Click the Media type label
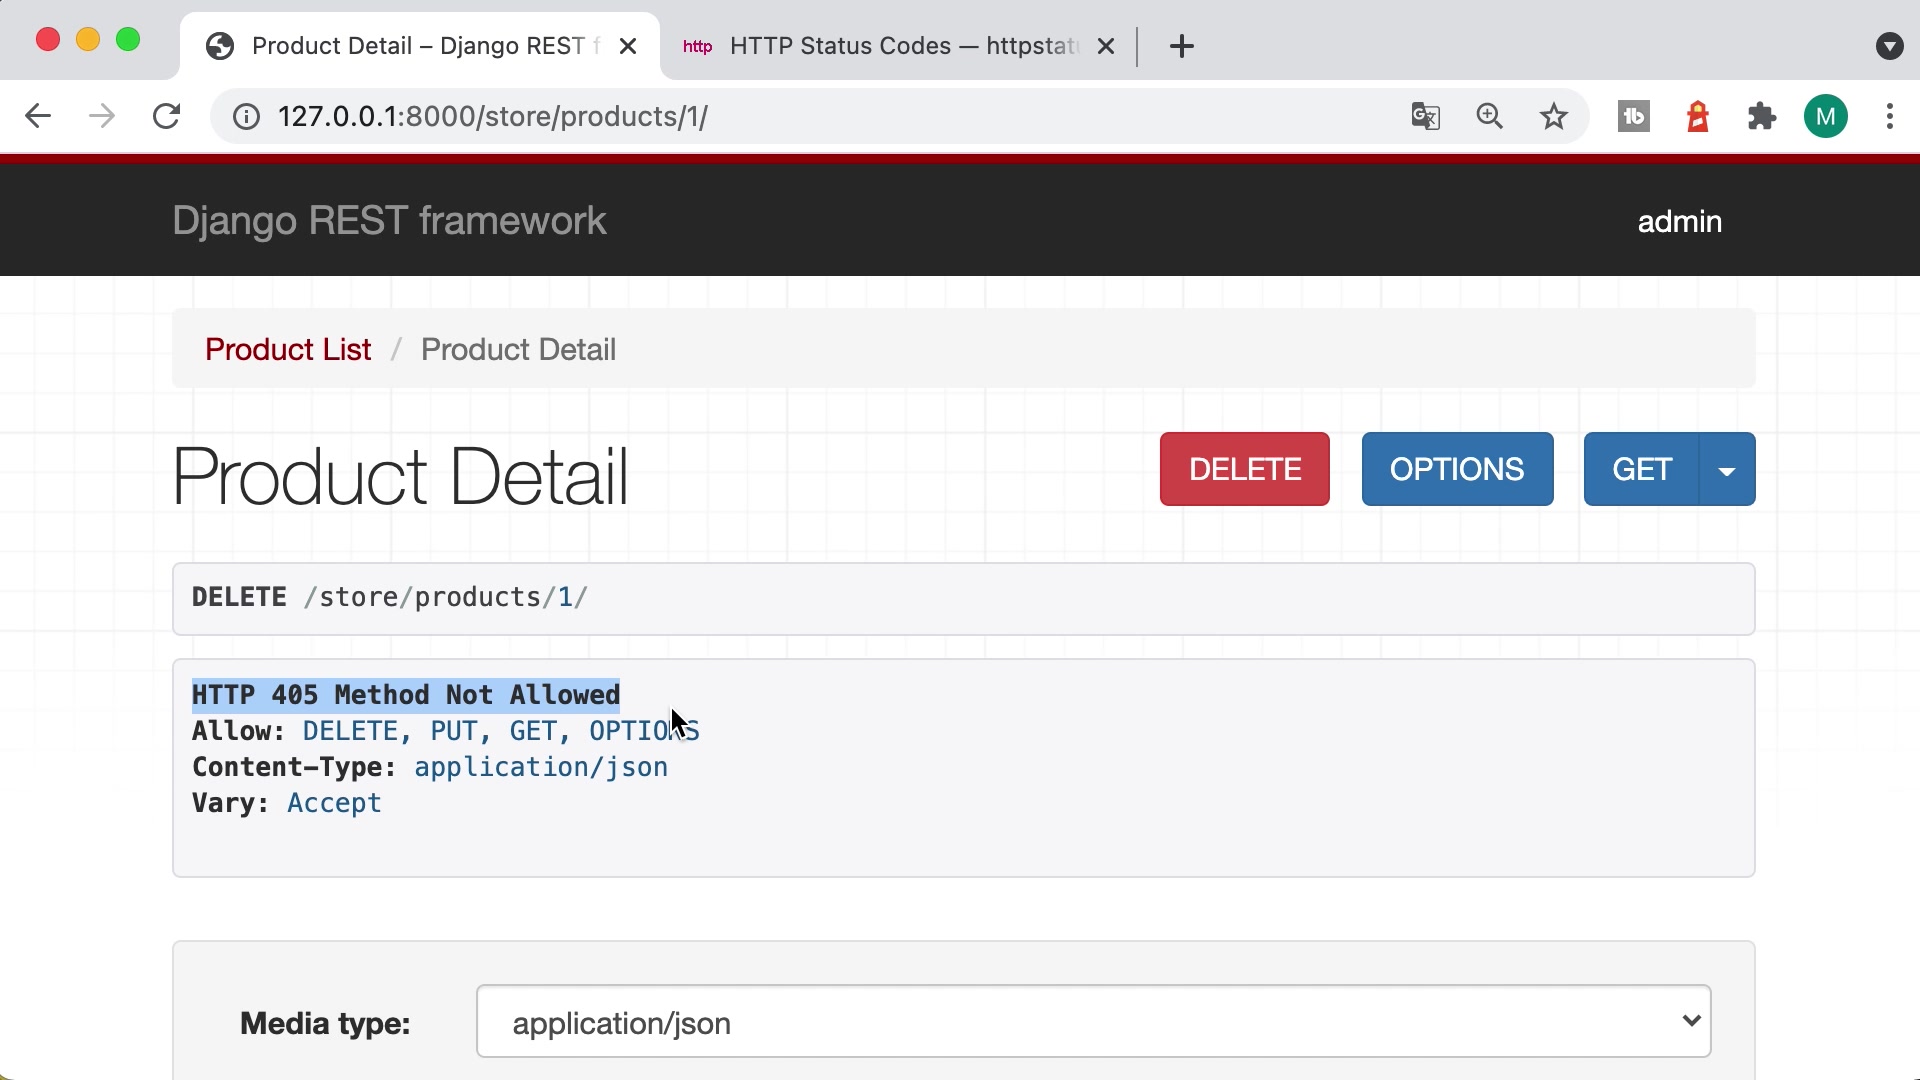1920x1080 pixels. pyautogui.click(x=325, y=1023)
